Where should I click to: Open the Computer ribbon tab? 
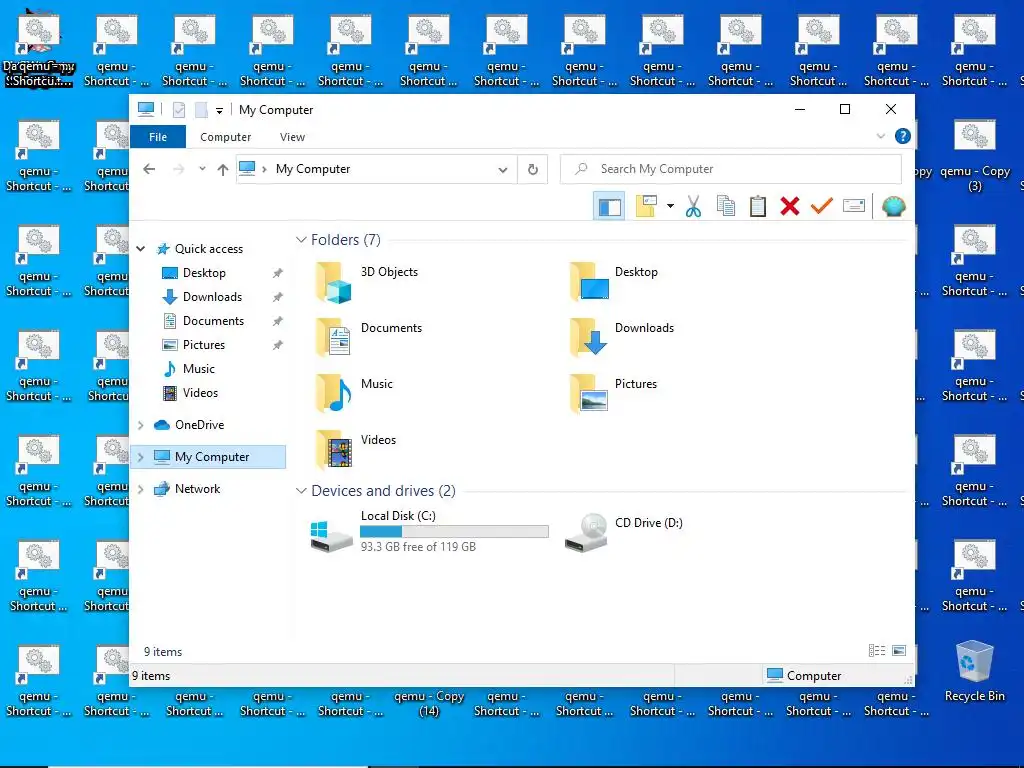pos(225,137)
